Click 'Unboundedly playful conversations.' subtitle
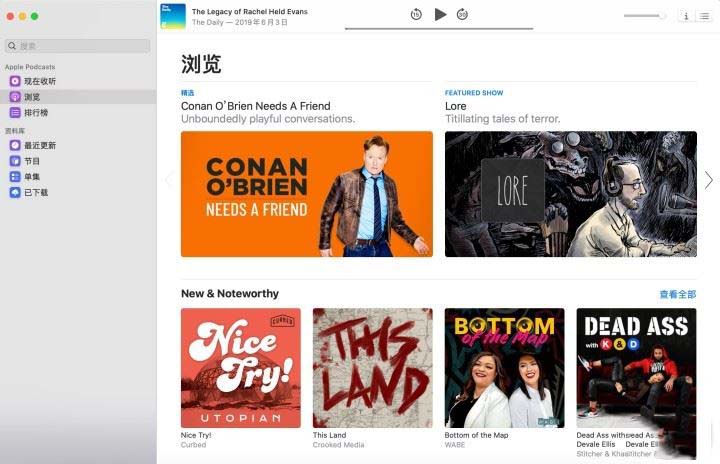Screen dimensions: 720x464 268,119
